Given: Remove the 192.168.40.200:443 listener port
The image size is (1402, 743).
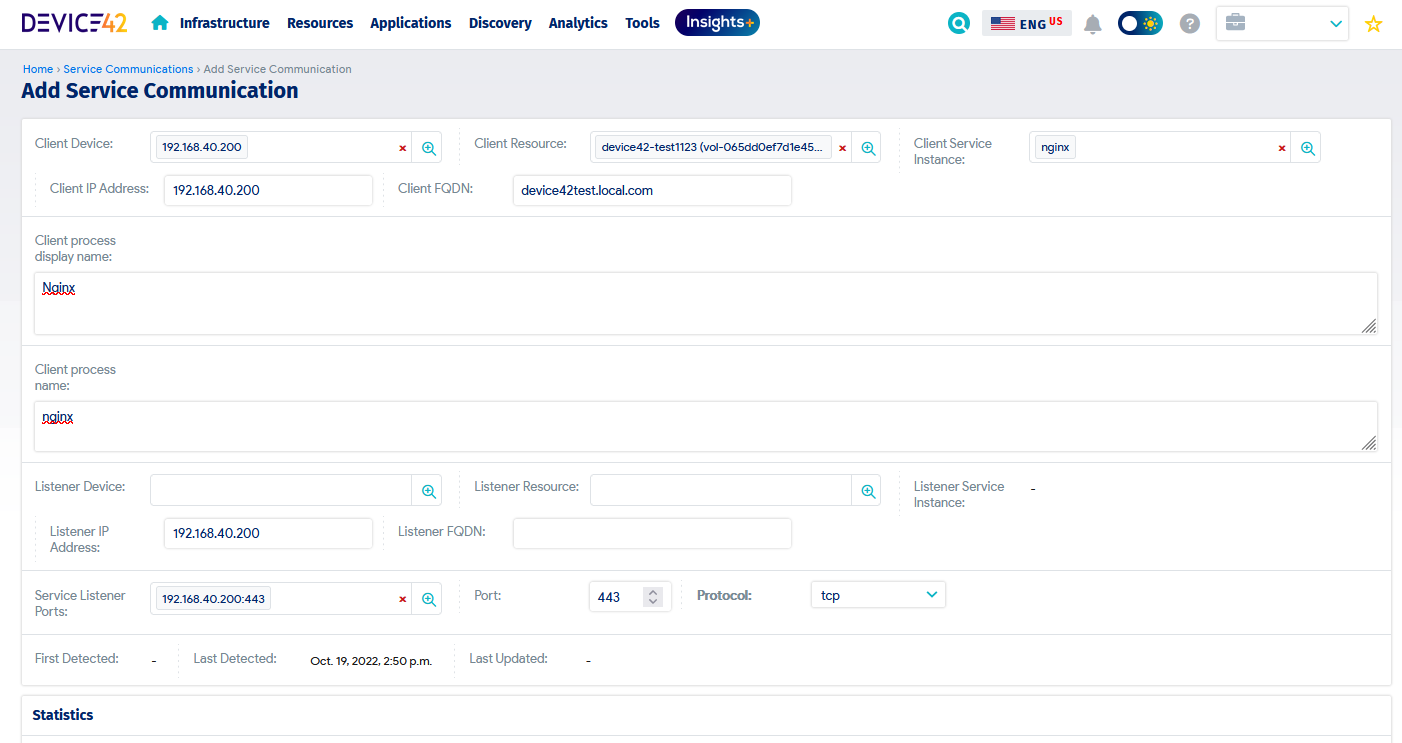Looking at the screenshot, I should point(403,599).
